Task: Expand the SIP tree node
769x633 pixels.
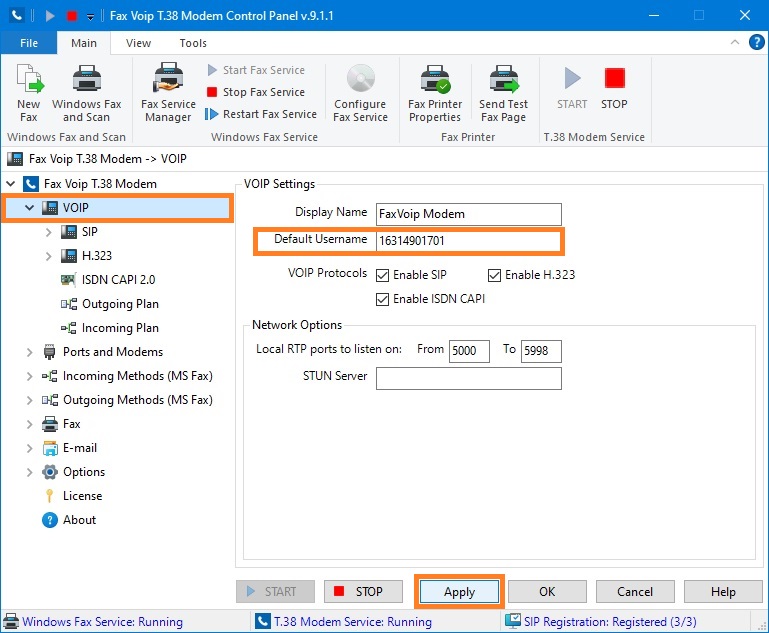Action: pos(48,232)
